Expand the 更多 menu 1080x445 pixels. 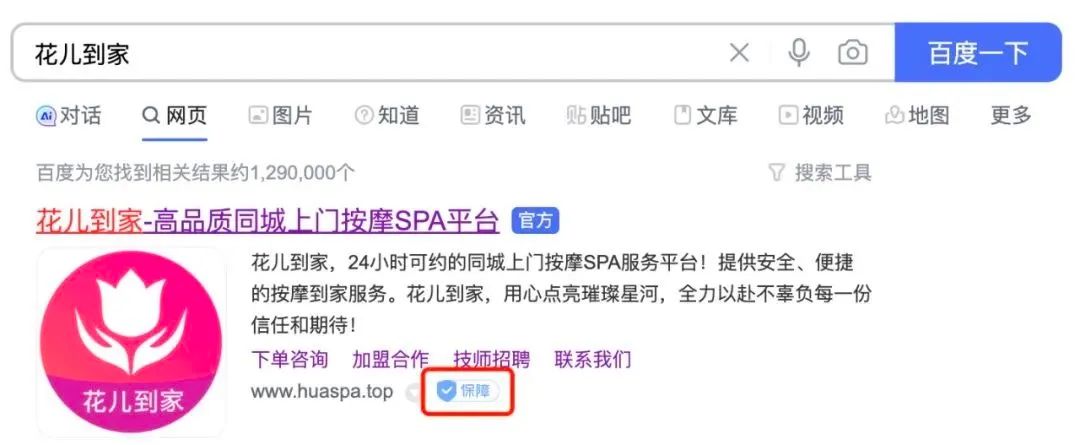click(x=1010, y=115)
